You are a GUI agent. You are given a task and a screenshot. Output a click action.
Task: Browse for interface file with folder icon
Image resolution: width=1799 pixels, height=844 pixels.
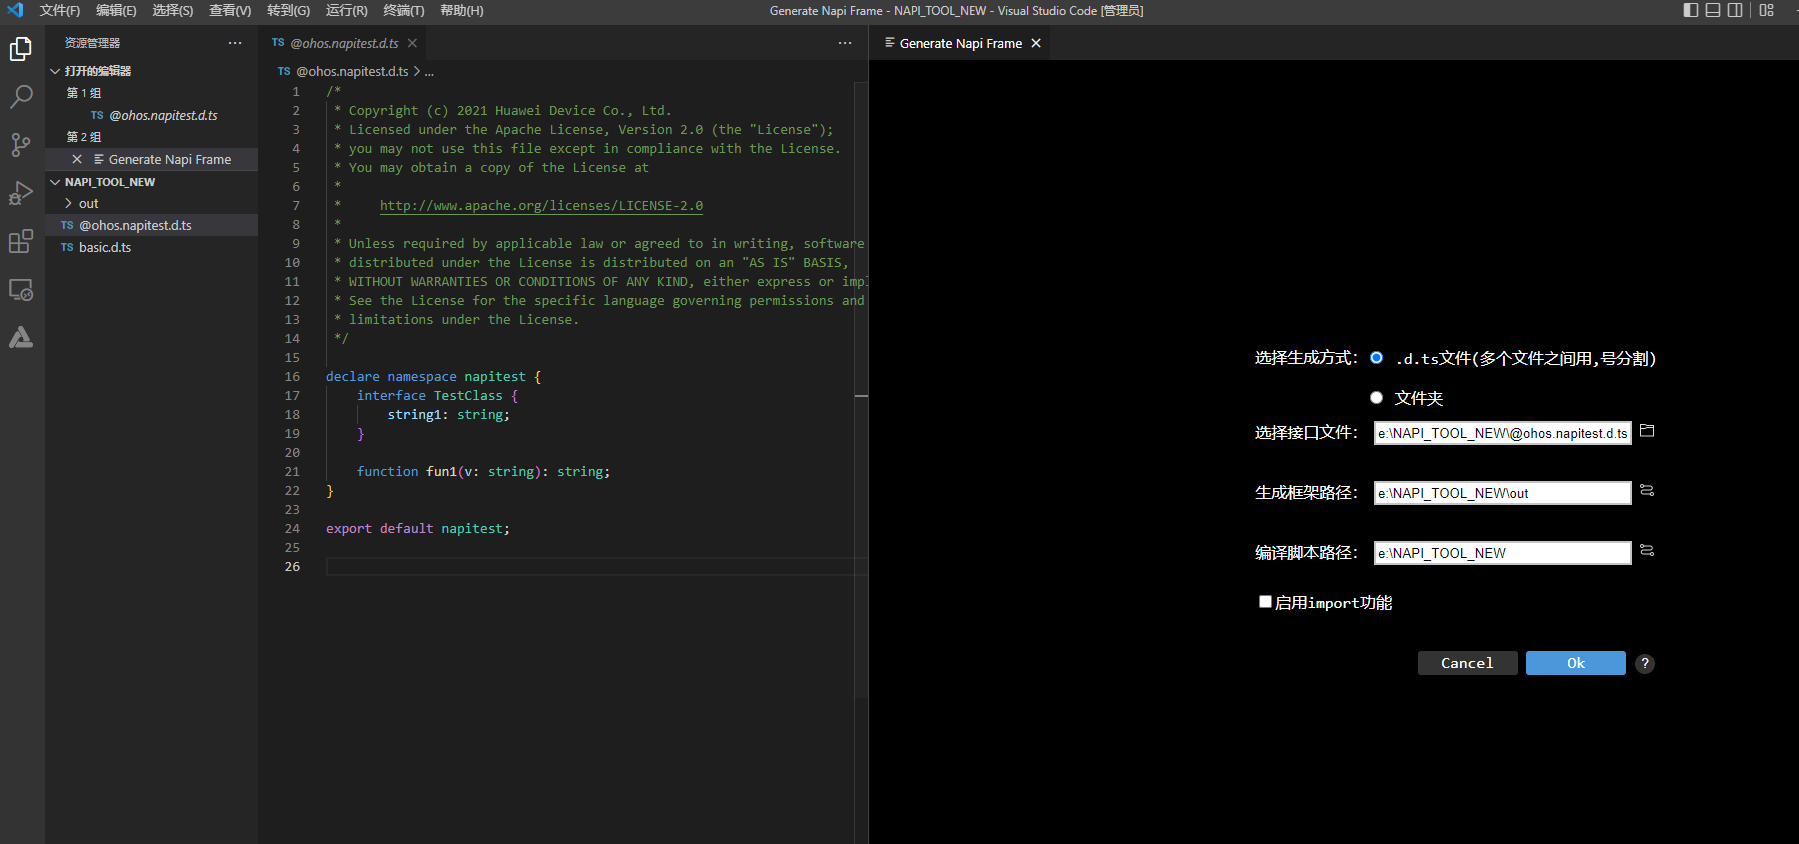tap(1647, 431)
